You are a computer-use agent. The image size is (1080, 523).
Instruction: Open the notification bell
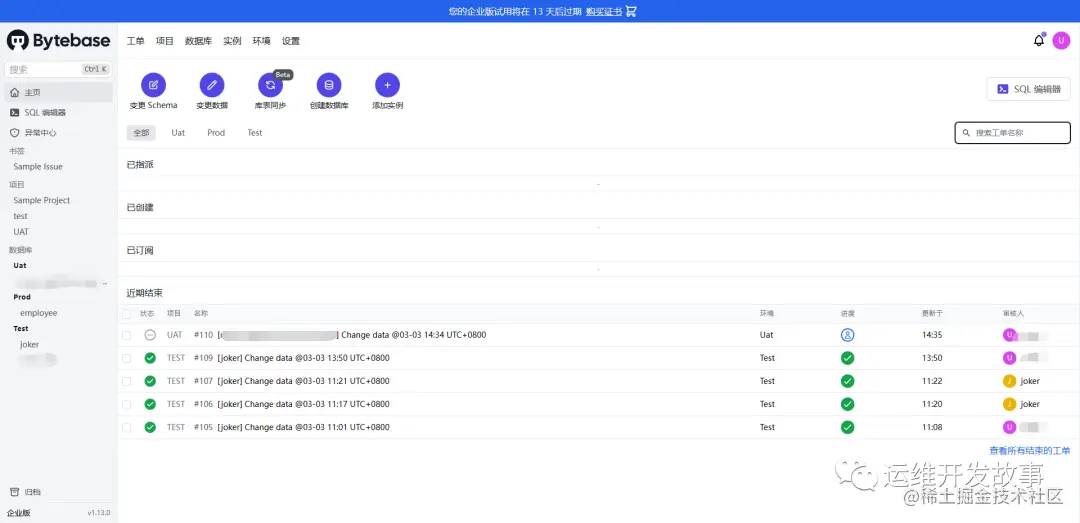(x=1039, y=41)
